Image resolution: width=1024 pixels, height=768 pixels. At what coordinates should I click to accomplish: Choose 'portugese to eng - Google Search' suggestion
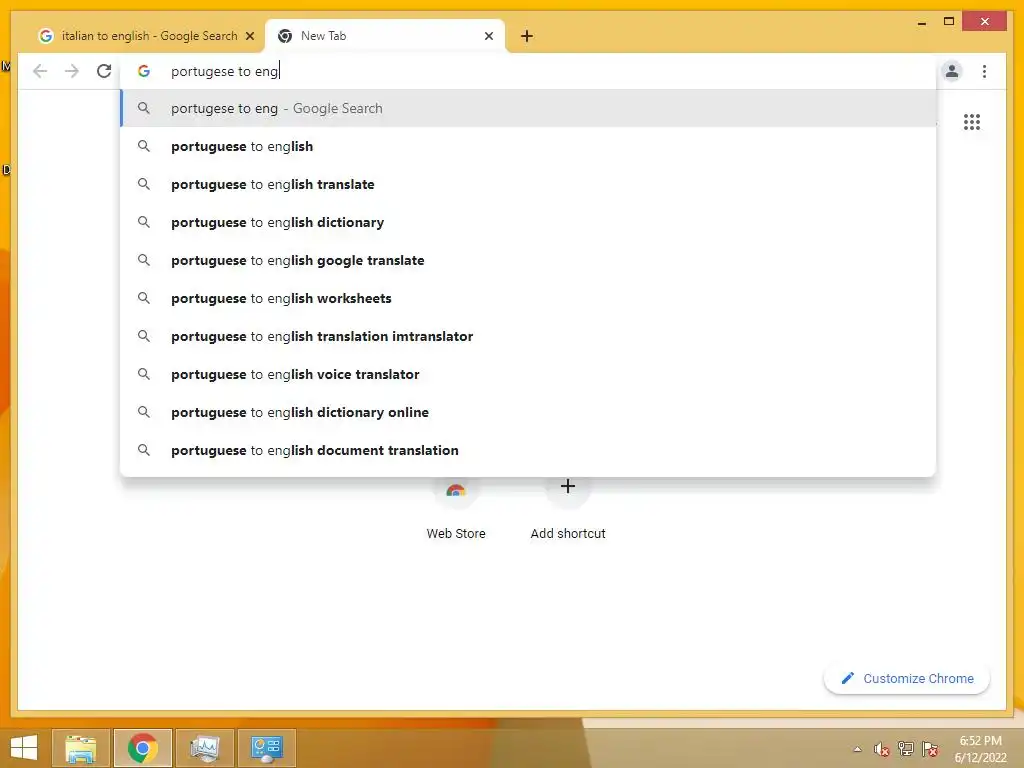point(528,108)
